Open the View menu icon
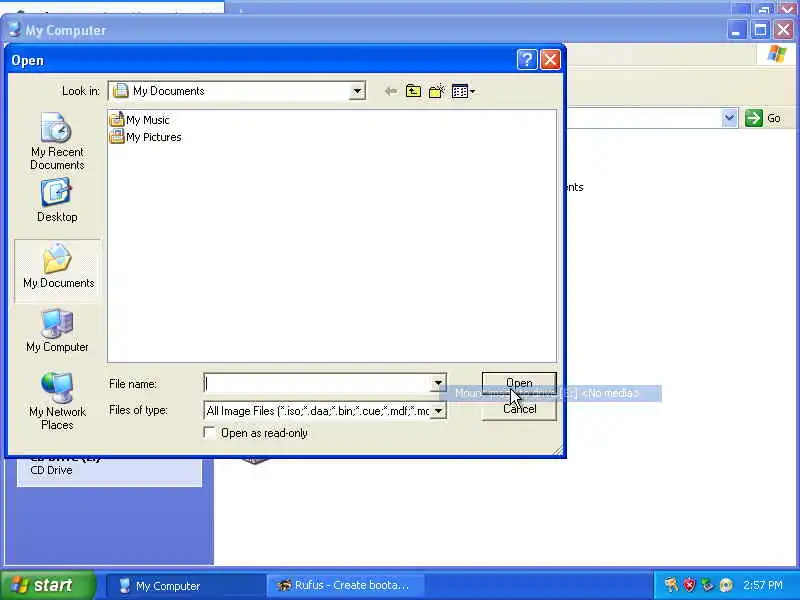This screenshot has width=800, height=600. 463,91
